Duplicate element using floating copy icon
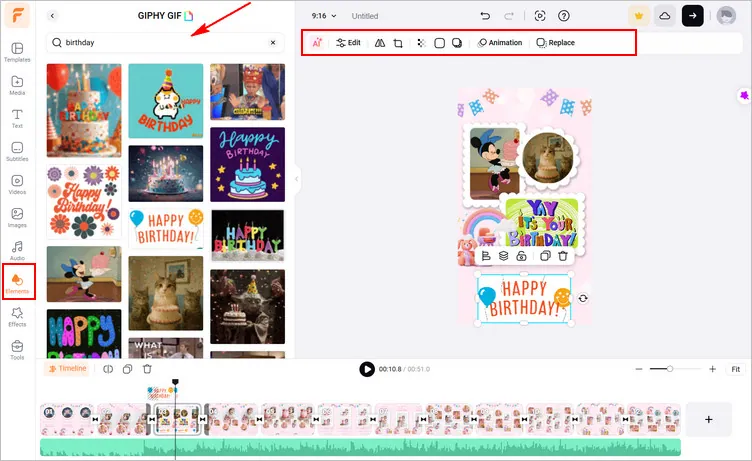The image size is (752, 461). click(545, 256)
